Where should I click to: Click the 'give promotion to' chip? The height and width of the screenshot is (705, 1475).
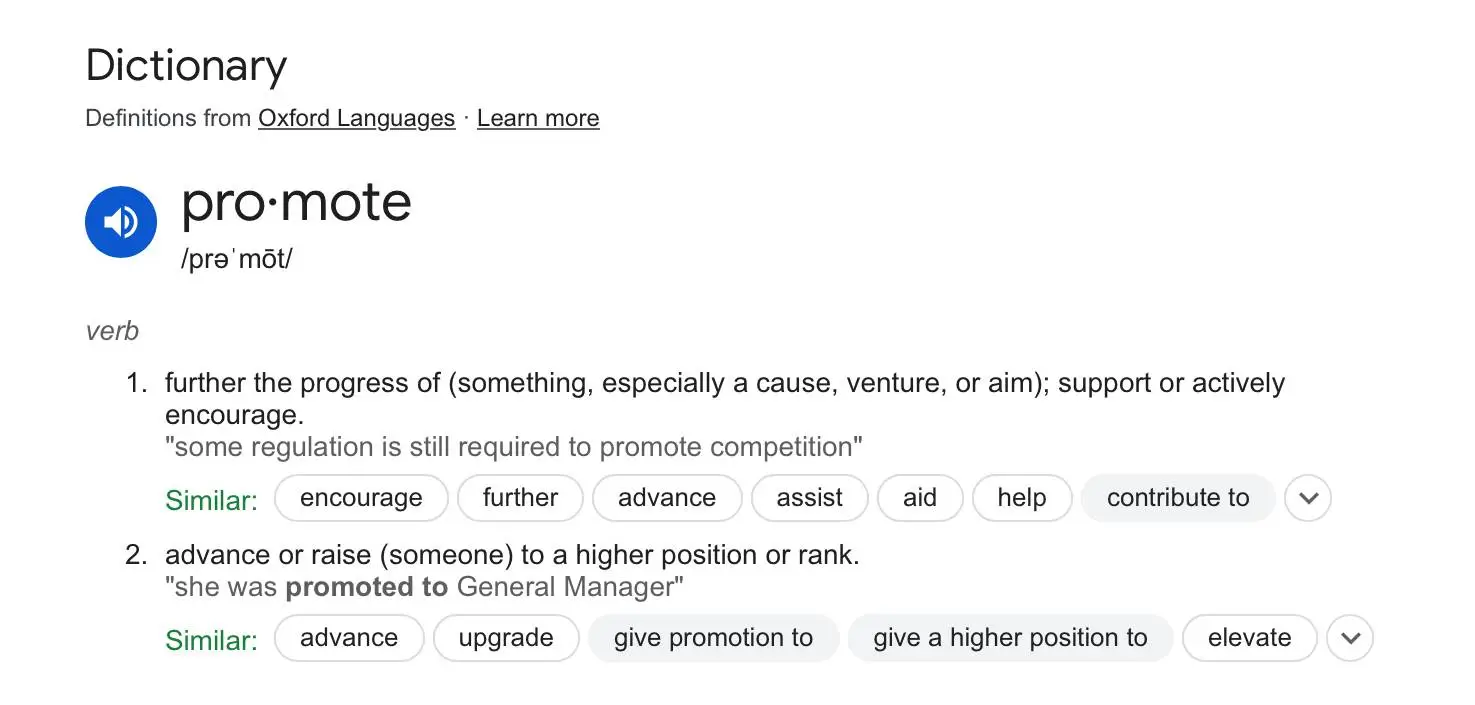coord(713,638)
